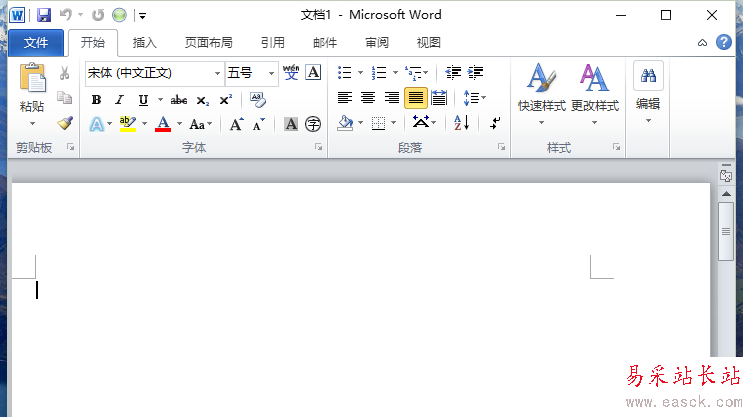Click the Clear Formatting eraser icon
This screenshot has width=743, height=417.
[x=258, y=100]
